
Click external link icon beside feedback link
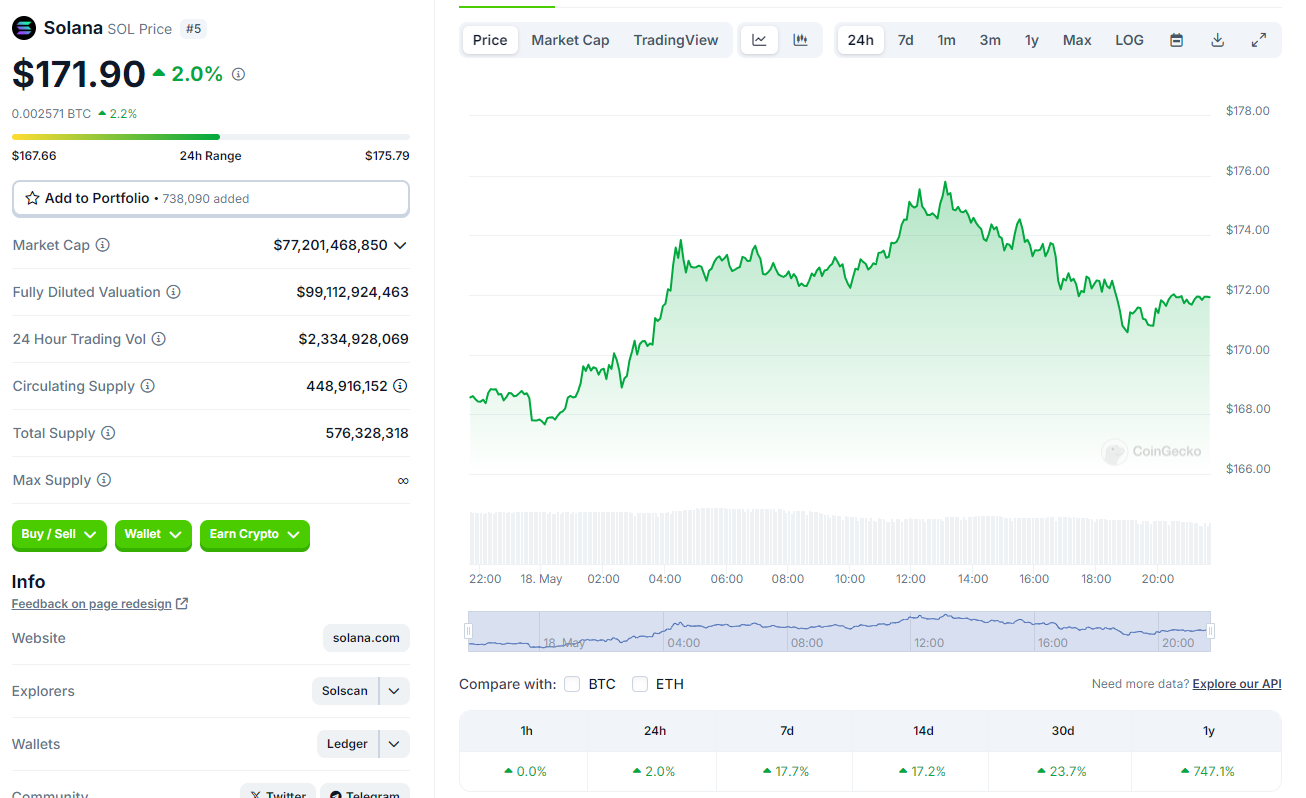click(x=182, y=604)
